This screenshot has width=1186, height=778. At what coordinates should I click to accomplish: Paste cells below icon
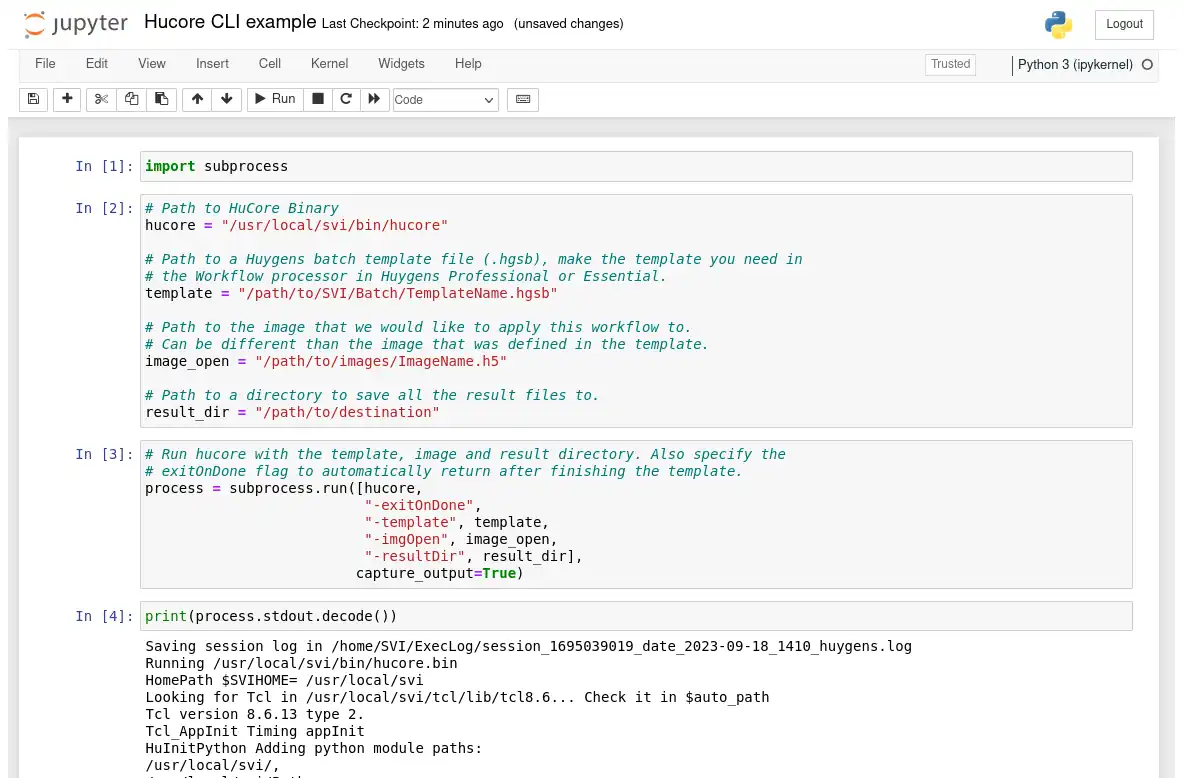click(x=161, y=99)
